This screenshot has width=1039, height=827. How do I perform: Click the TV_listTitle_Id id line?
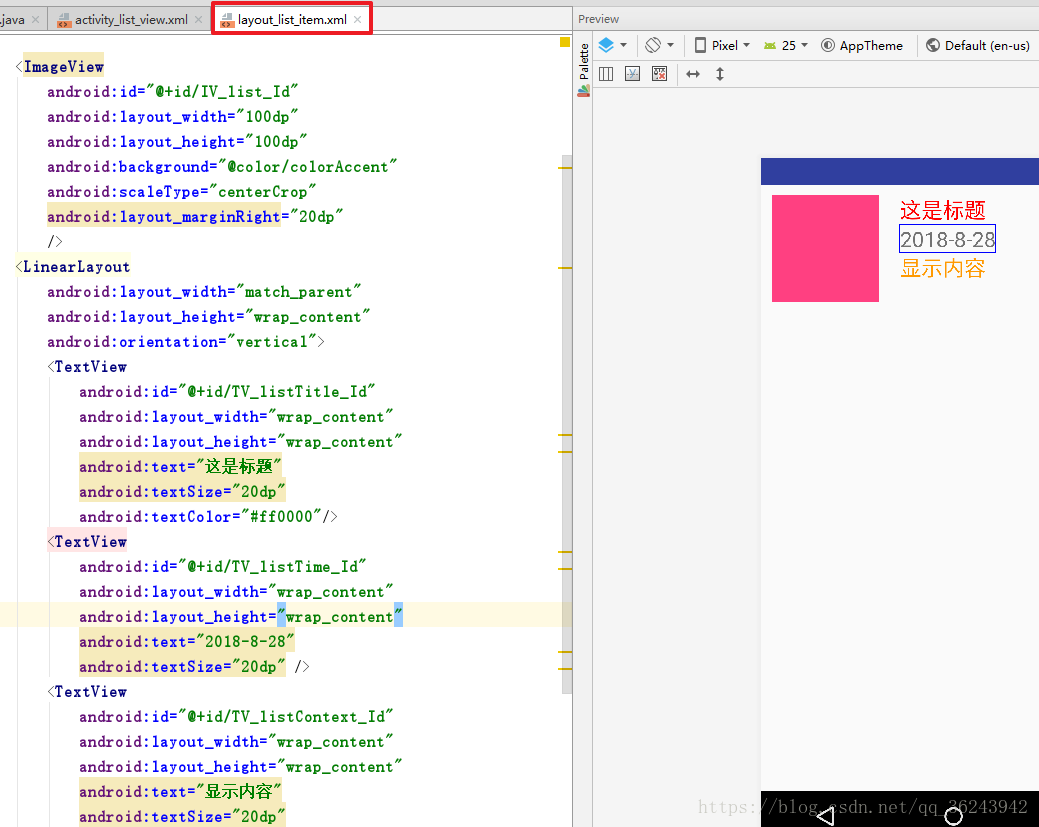[227, 392]
